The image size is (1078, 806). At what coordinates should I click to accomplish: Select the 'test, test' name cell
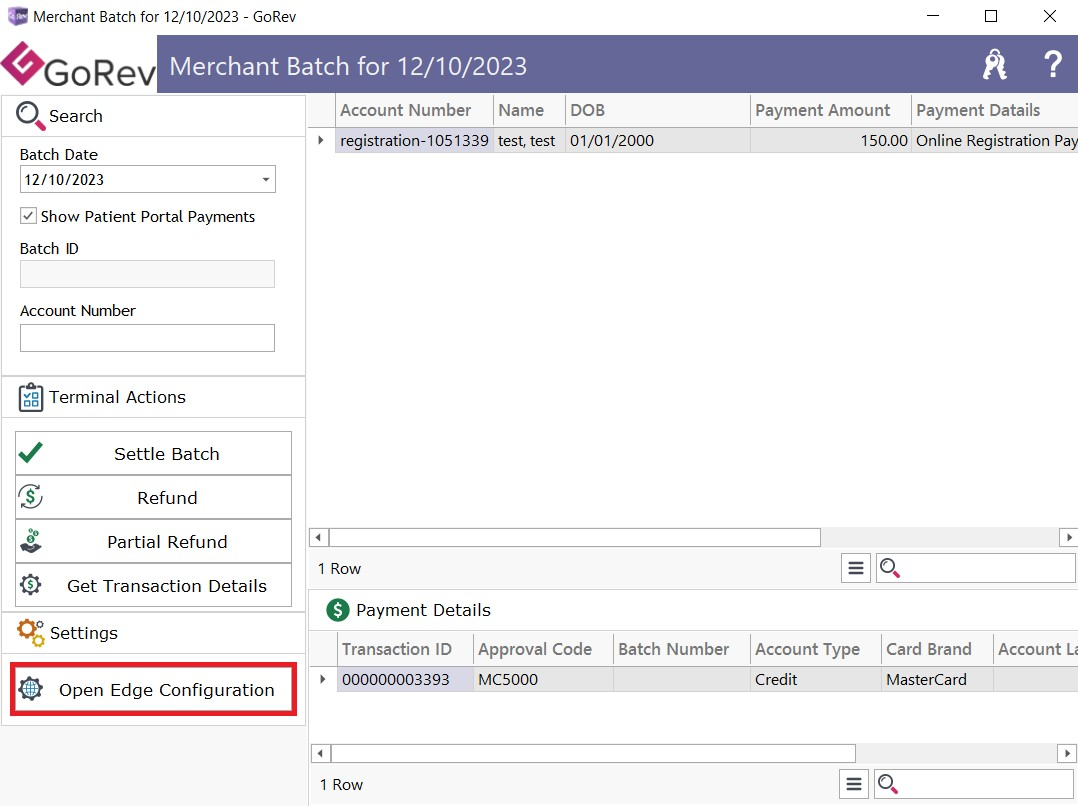coord(529,140)
